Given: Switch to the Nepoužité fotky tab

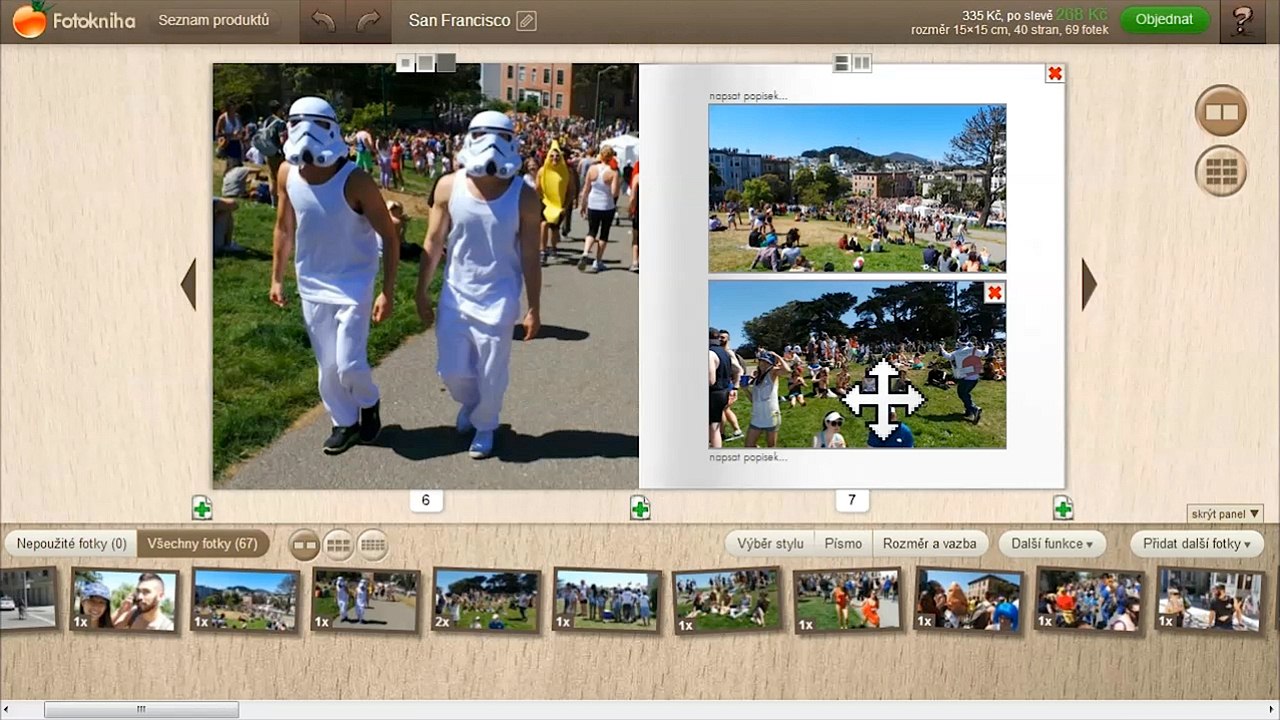Looking at the screenshot, I should (71, 544).
